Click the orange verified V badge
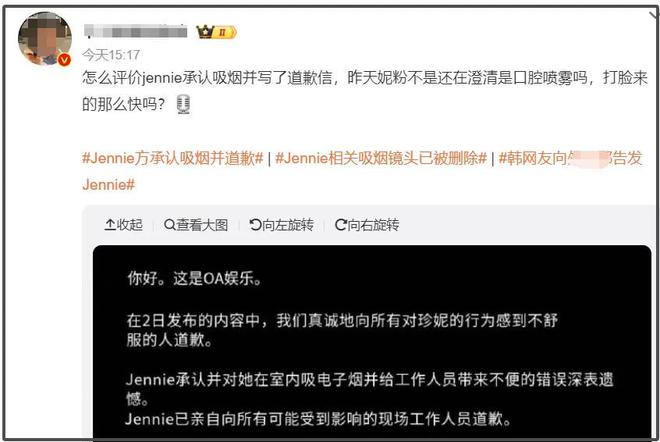 click(x=64, y=60)
